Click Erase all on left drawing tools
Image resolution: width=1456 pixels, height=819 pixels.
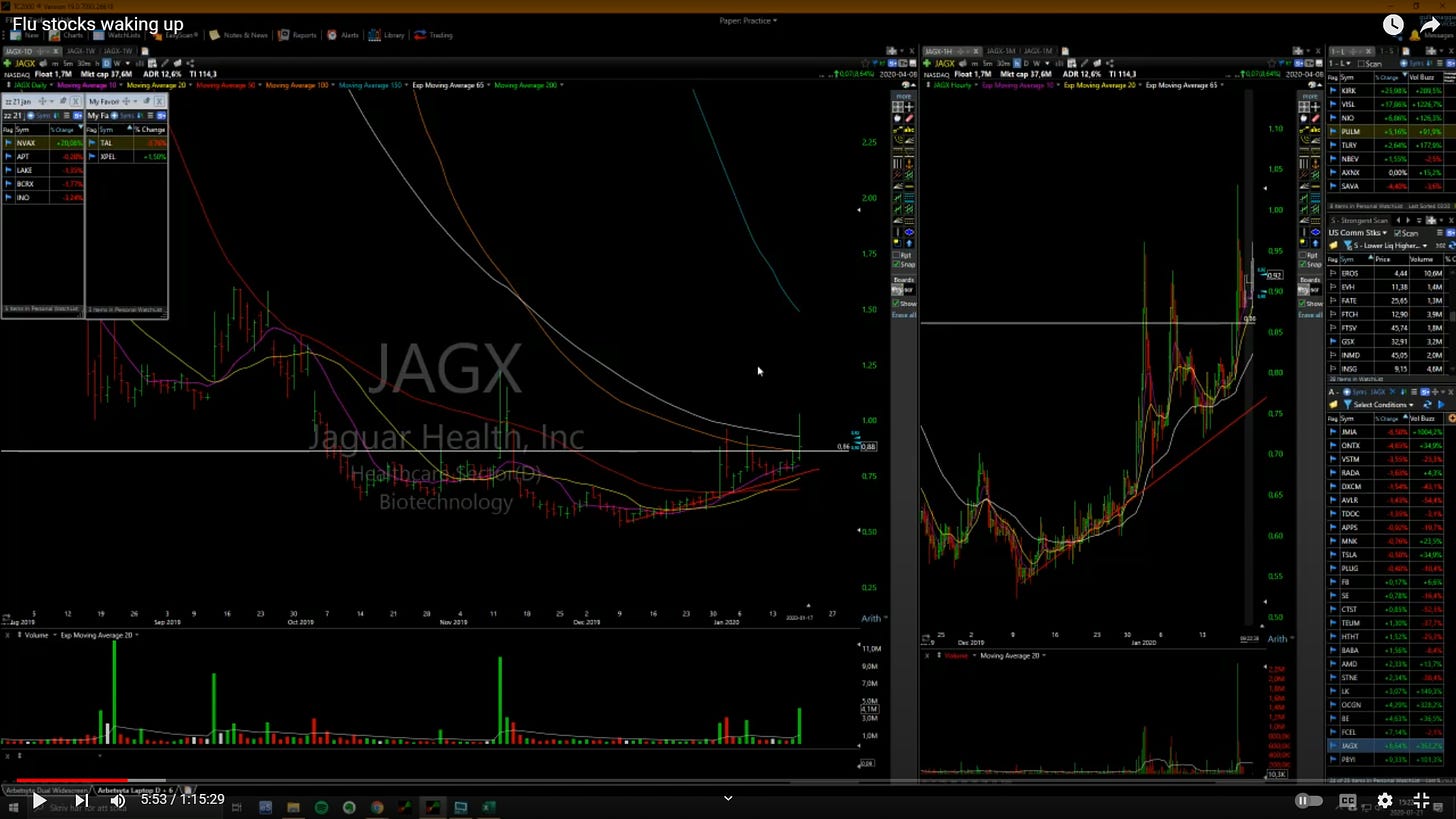[904, 315]
